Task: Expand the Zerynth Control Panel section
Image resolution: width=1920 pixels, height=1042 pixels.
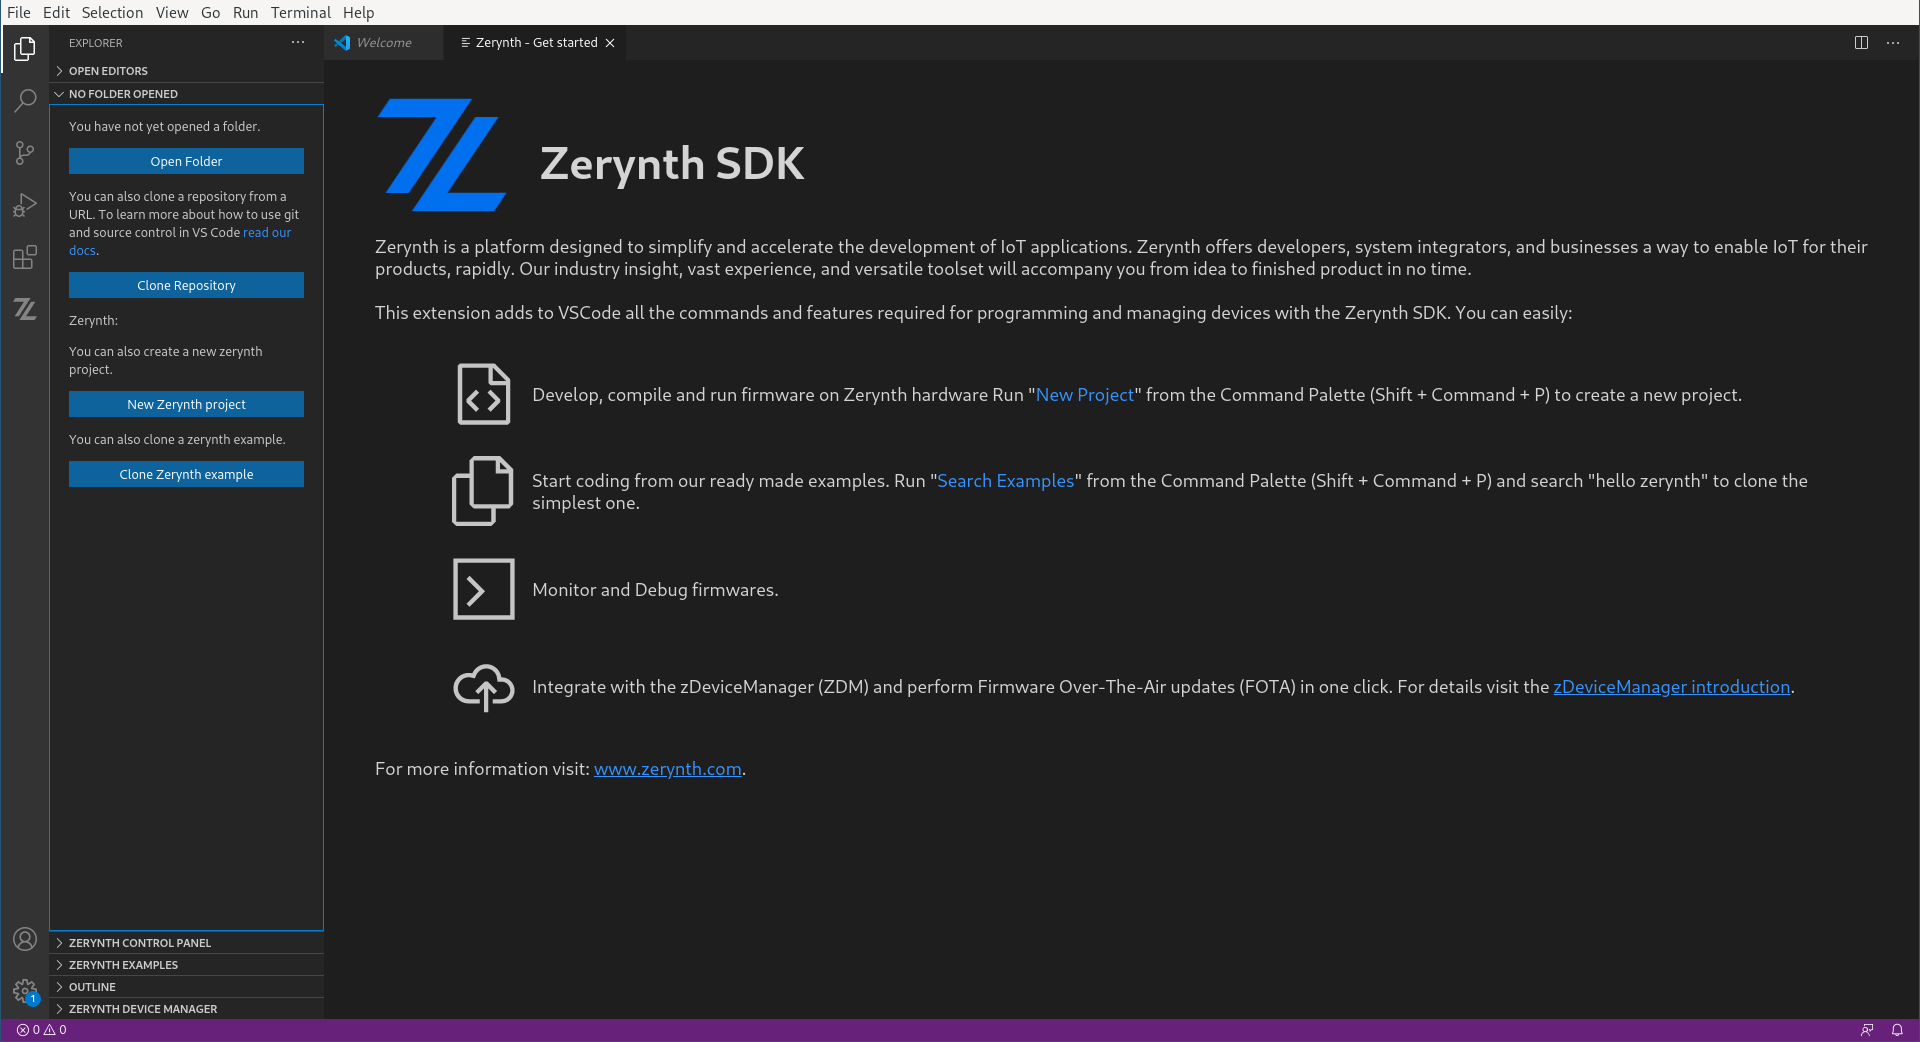Action: pyautogui.click(x=186, y=943)
